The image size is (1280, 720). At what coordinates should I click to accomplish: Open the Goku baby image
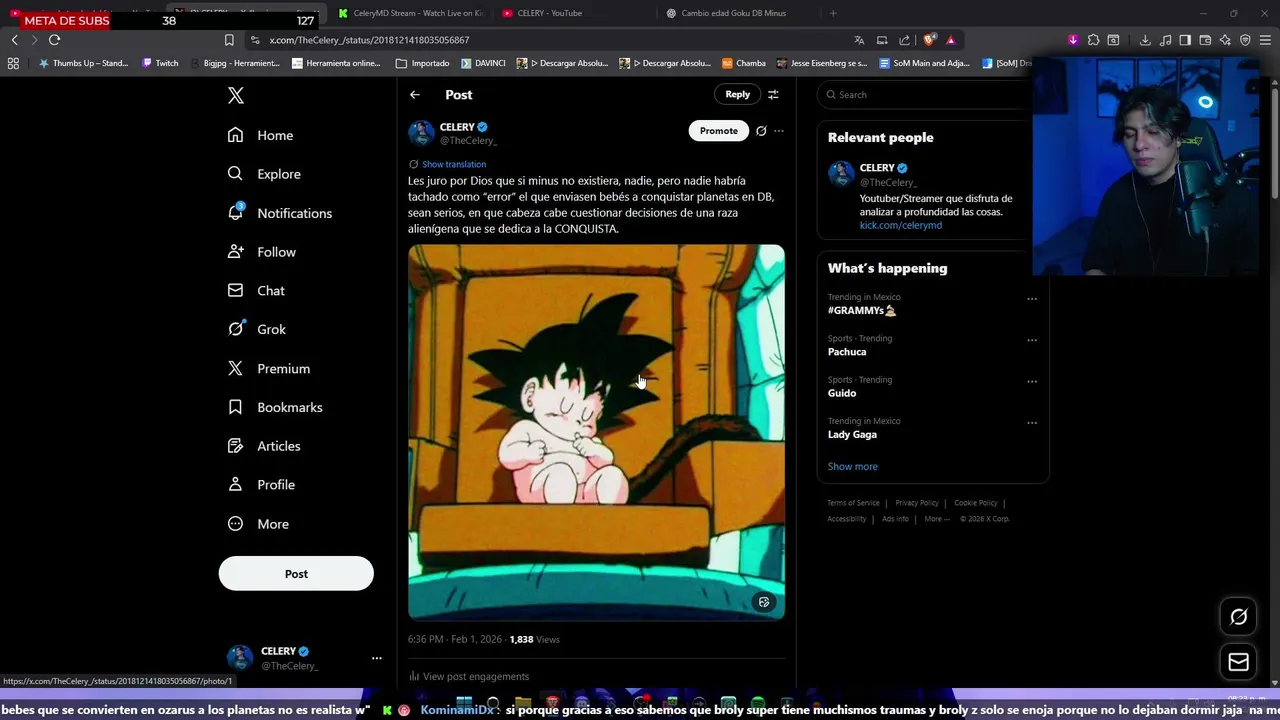tap(596, 432)
